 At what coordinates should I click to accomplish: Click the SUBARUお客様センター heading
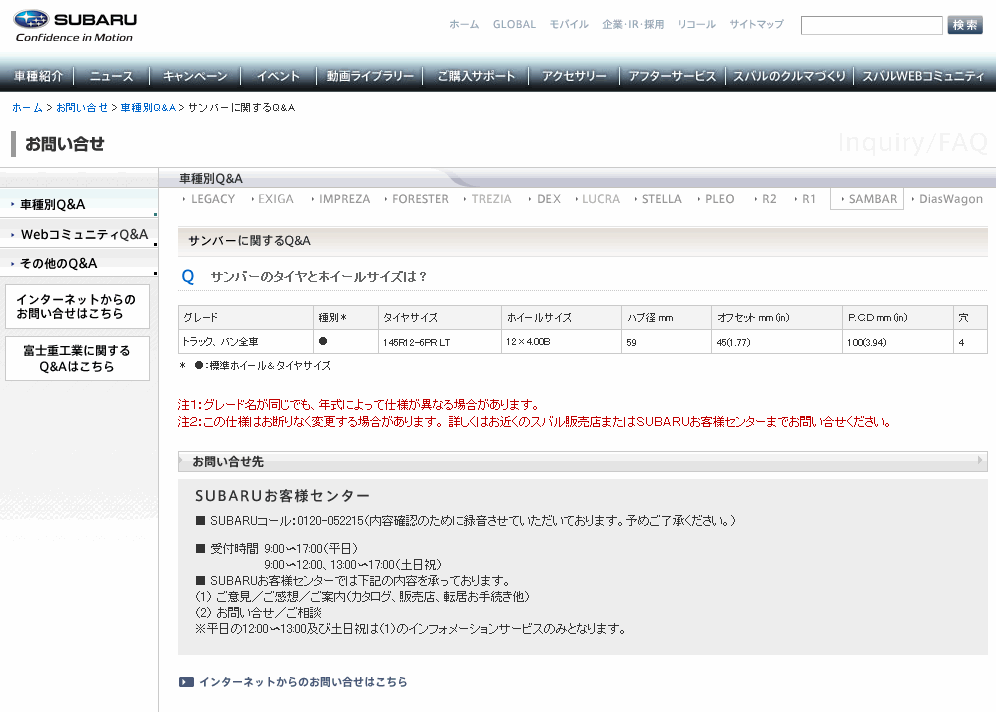(x=283, y=496)
